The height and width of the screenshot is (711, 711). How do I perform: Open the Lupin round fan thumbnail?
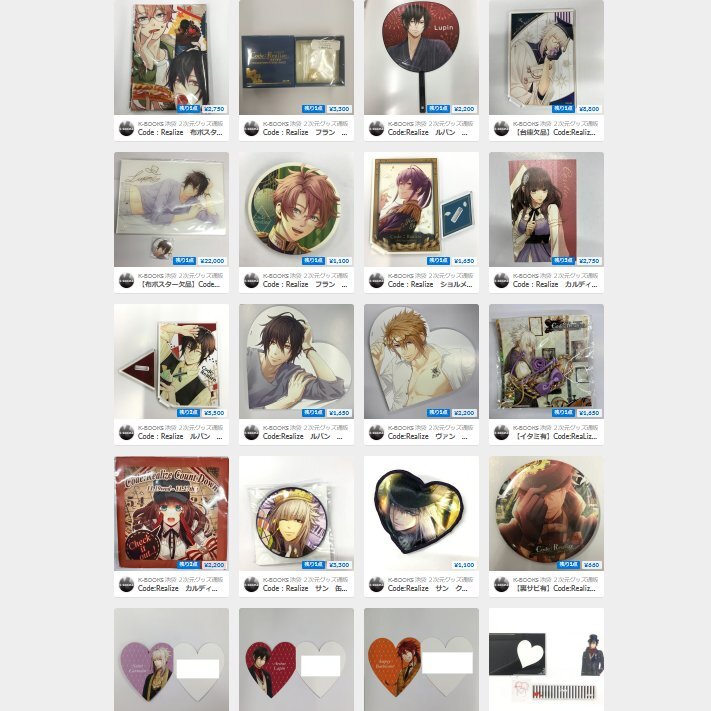421,57
